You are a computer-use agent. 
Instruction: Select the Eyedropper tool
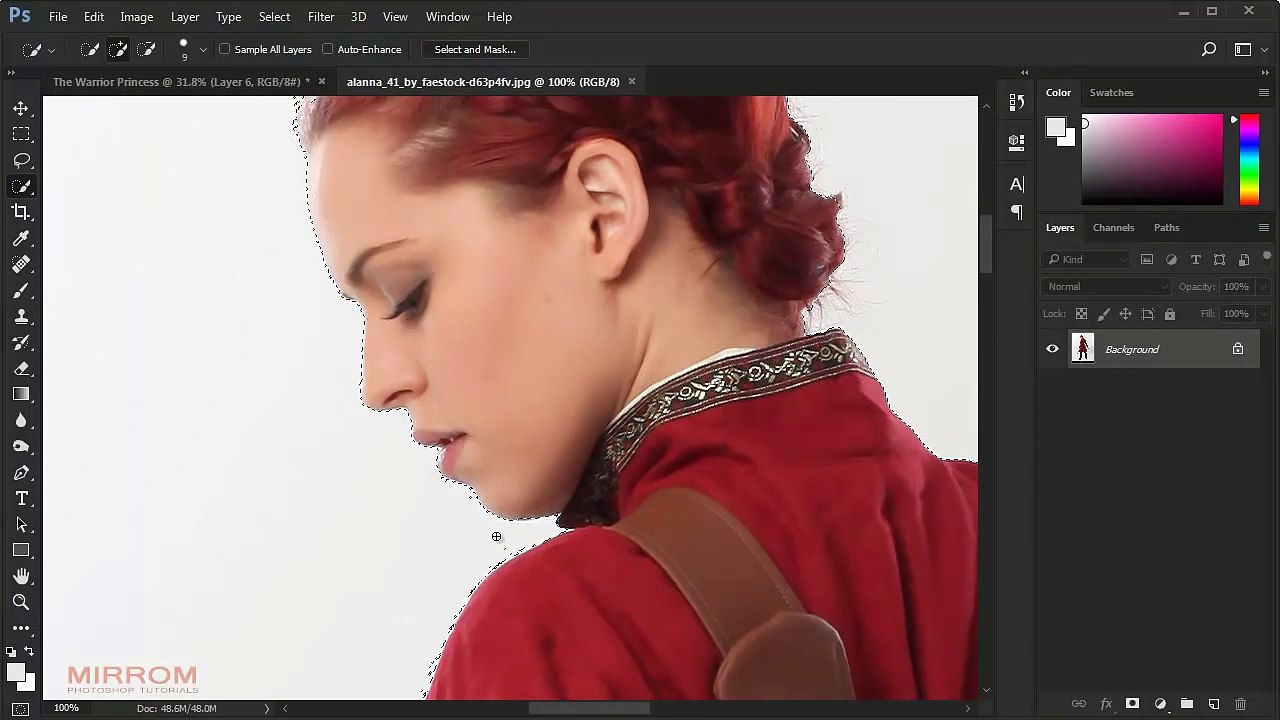(21, 238)
